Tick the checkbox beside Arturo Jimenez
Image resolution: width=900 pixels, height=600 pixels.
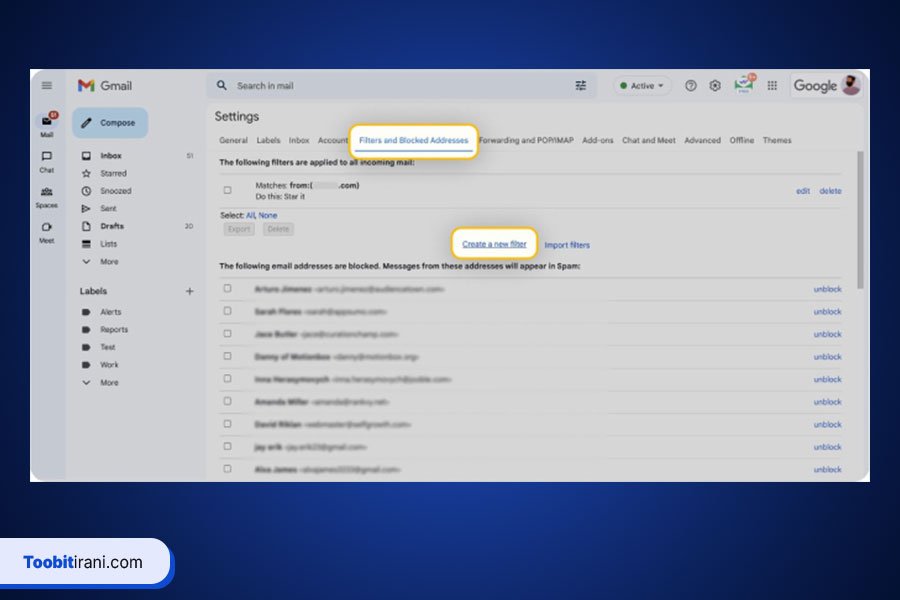(x=228, y=288)
